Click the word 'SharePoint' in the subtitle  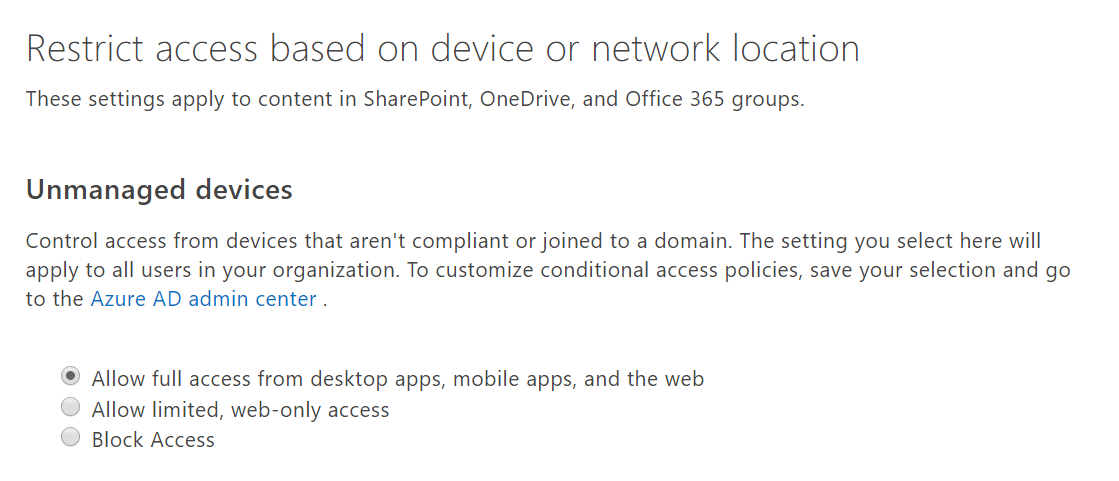(417, 99)
